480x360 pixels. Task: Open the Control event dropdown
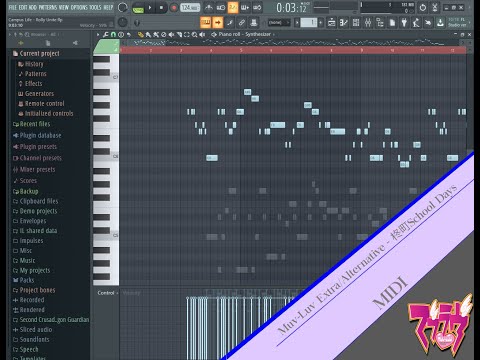click(x=108, y=293)
